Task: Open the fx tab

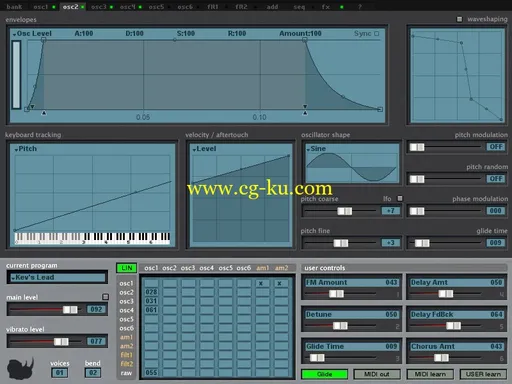Action: pyautogui.click(x=326, y=7)
